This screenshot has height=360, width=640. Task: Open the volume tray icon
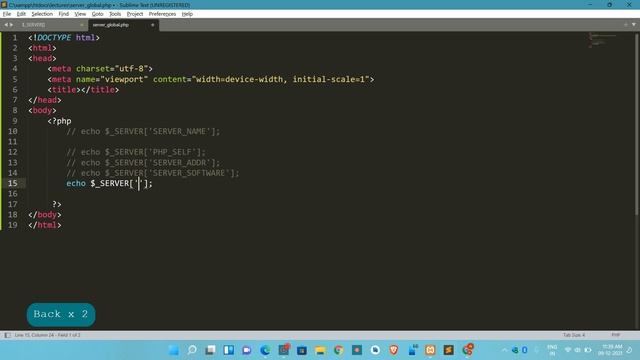578,350
